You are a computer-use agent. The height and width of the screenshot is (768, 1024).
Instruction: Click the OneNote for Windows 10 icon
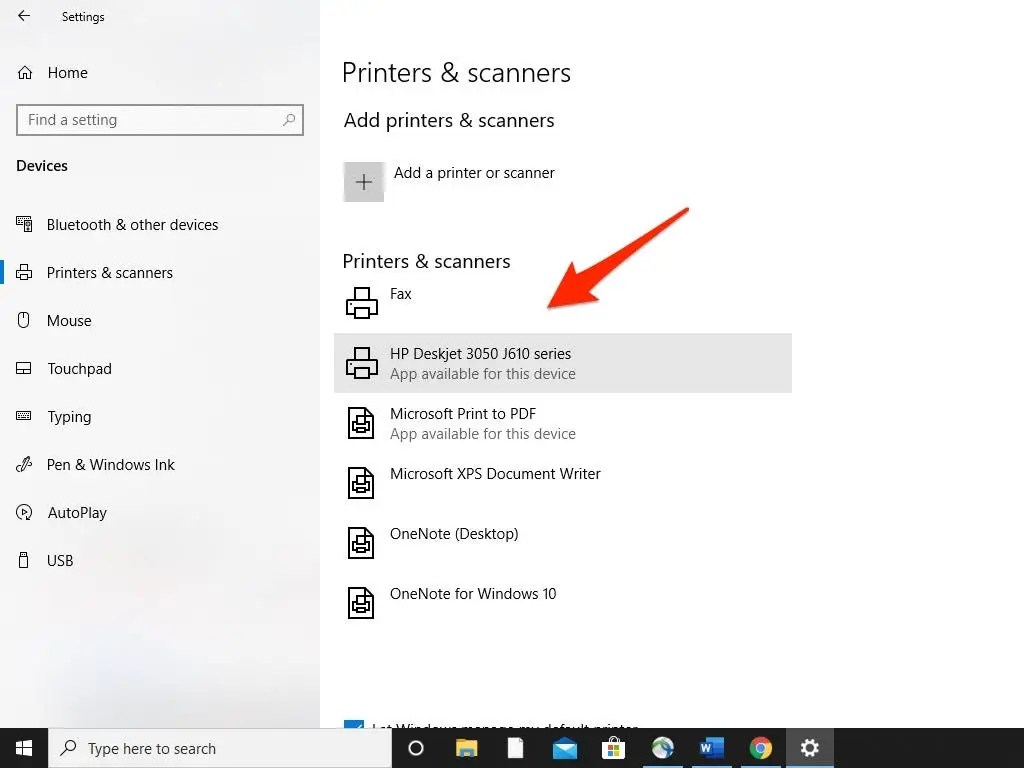[x=360, y=603]
